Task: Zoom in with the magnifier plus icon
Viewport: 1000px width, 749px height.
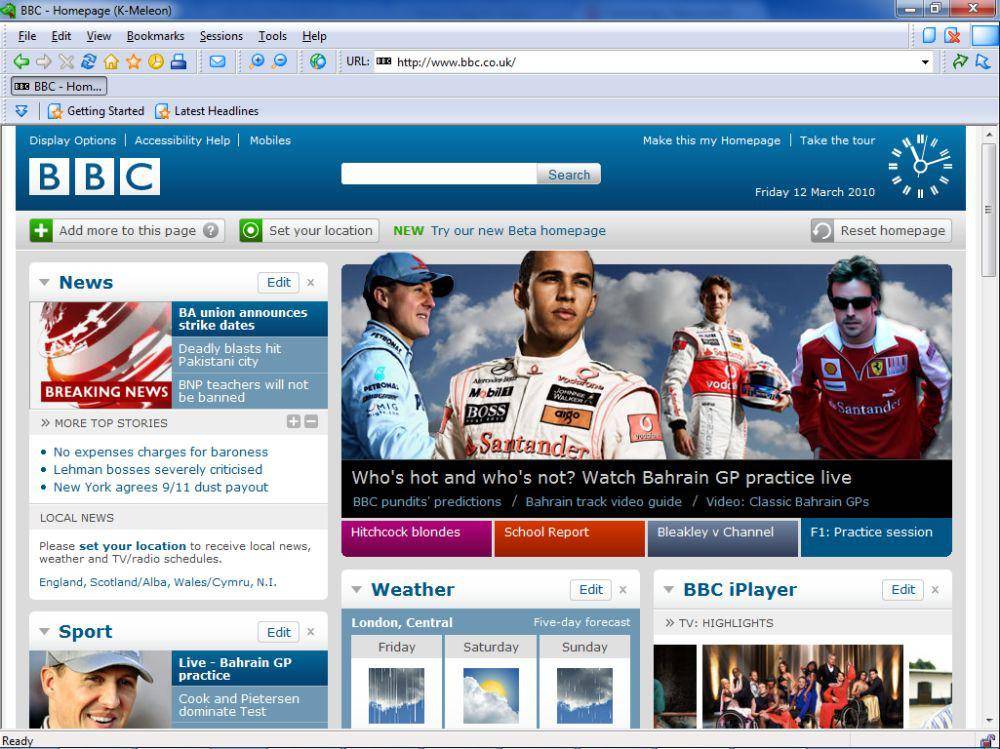Action: click(x=256, y=62)
